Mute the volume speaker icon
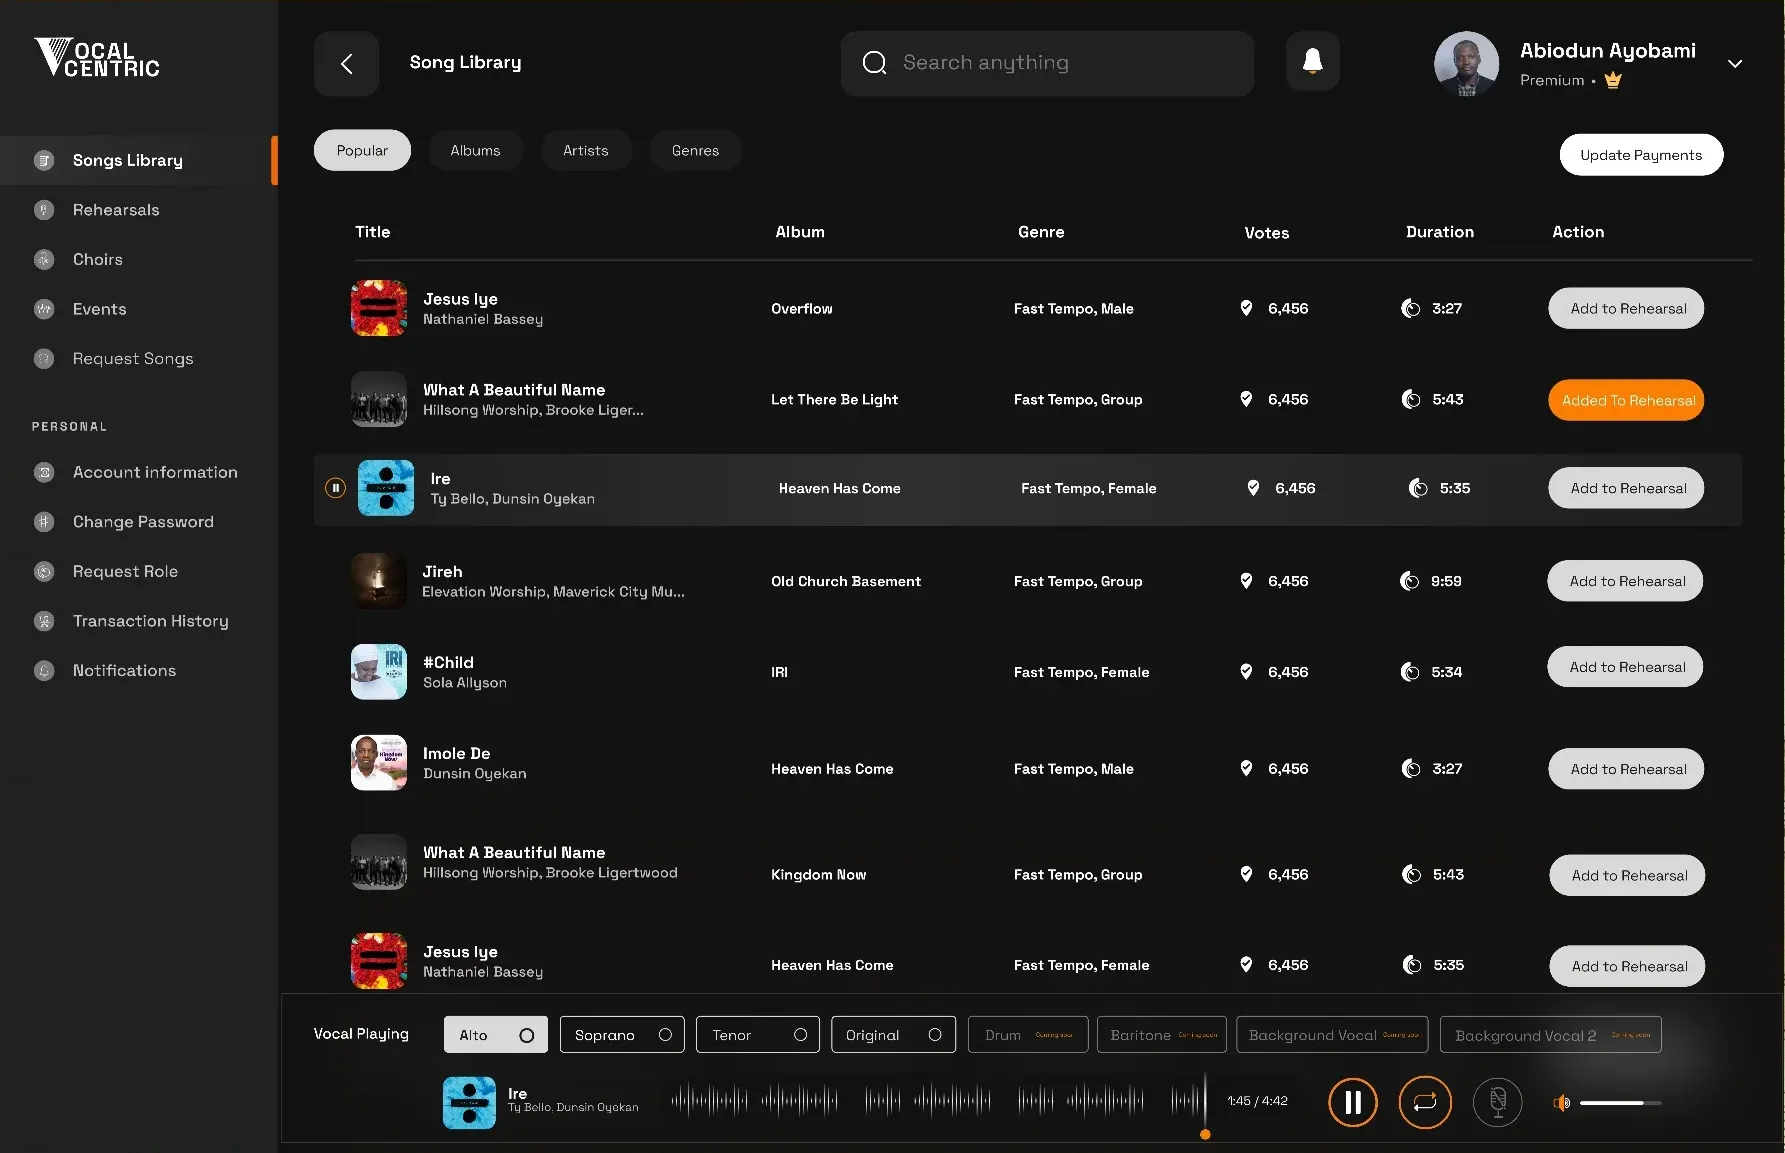Viewport: 1785px width, 1153px height. pos(1561,1102)
